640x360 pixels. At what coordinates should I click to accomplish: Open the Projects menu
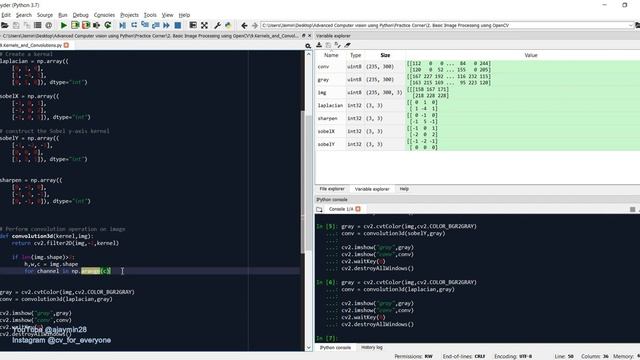coord(129,15)
